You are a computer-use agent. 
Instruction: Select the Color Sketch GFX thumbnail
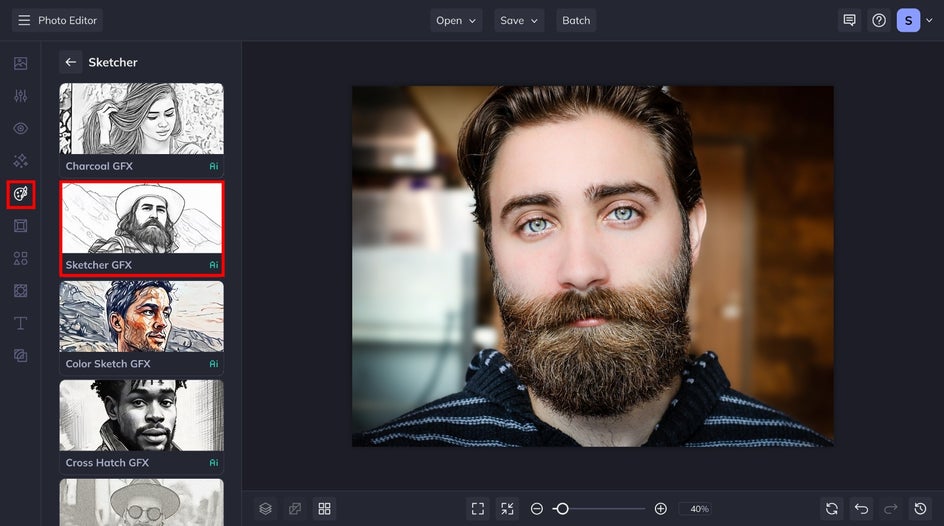141,317
